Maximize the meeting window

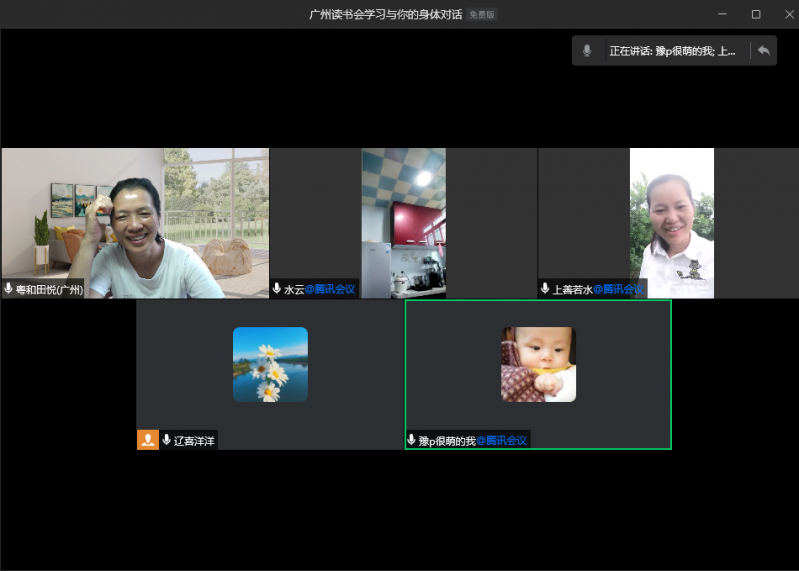click(x=756, y=14)
